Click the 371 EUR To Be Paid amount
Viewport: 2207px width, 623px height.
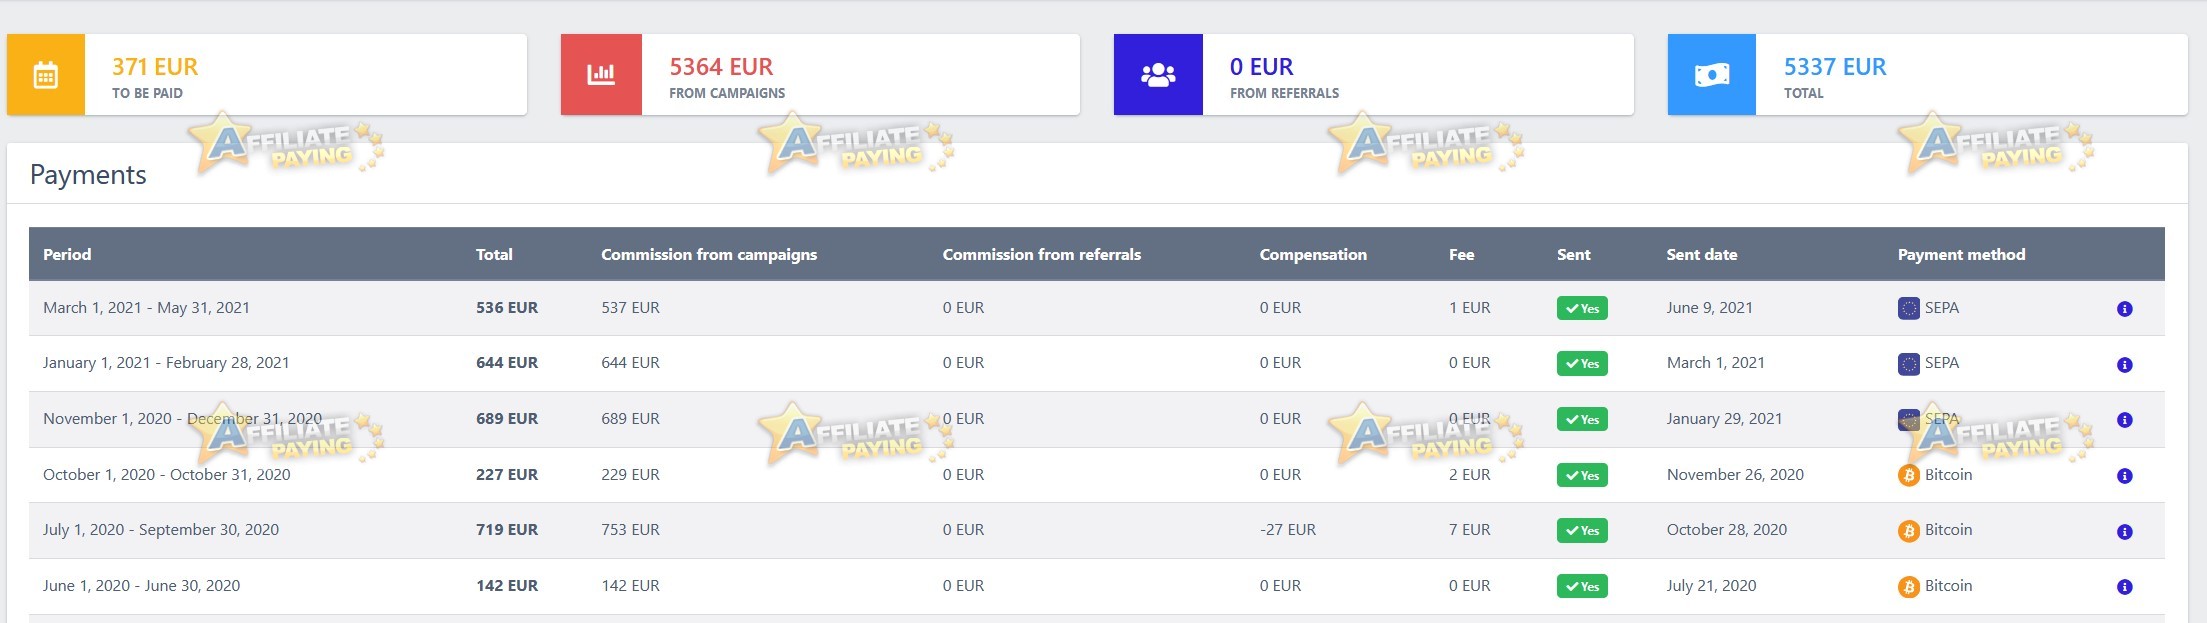[x=155, y=67]
